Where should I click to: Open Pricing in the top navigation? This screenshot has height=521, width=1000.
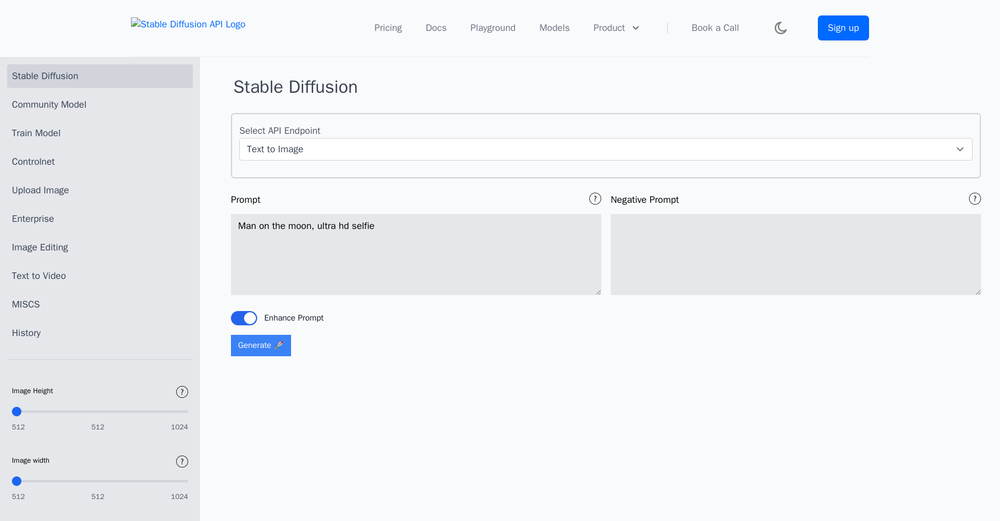click(388, 28)
